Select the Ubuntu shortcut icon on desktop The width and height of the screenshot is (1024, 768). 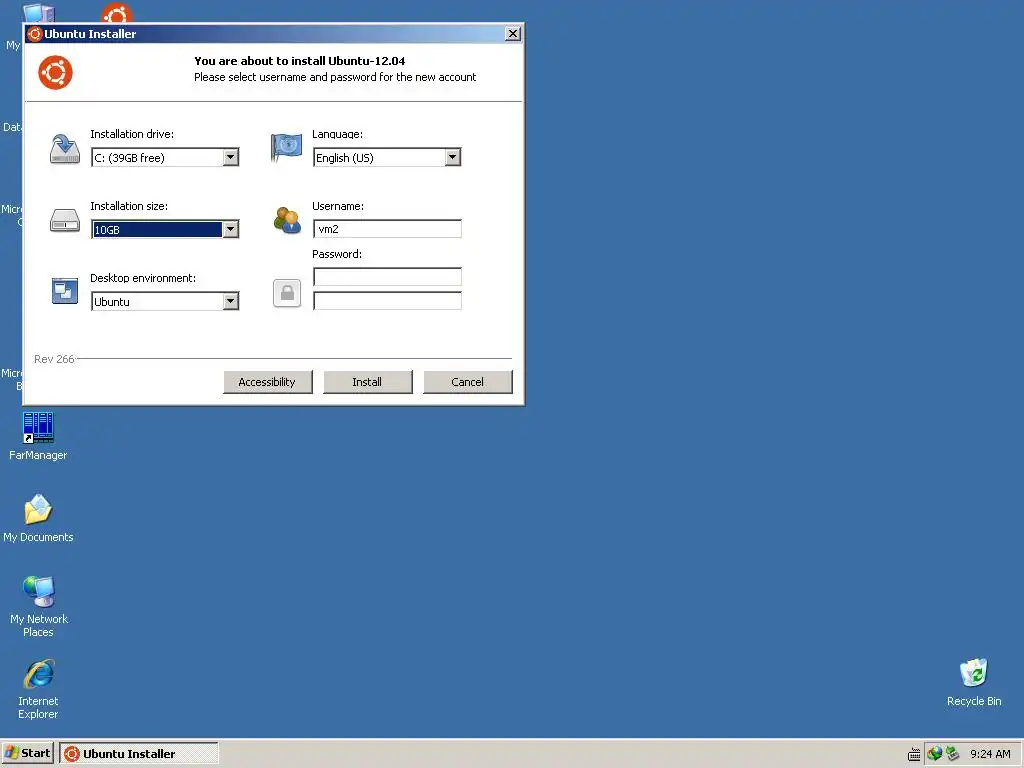point(117,13)
